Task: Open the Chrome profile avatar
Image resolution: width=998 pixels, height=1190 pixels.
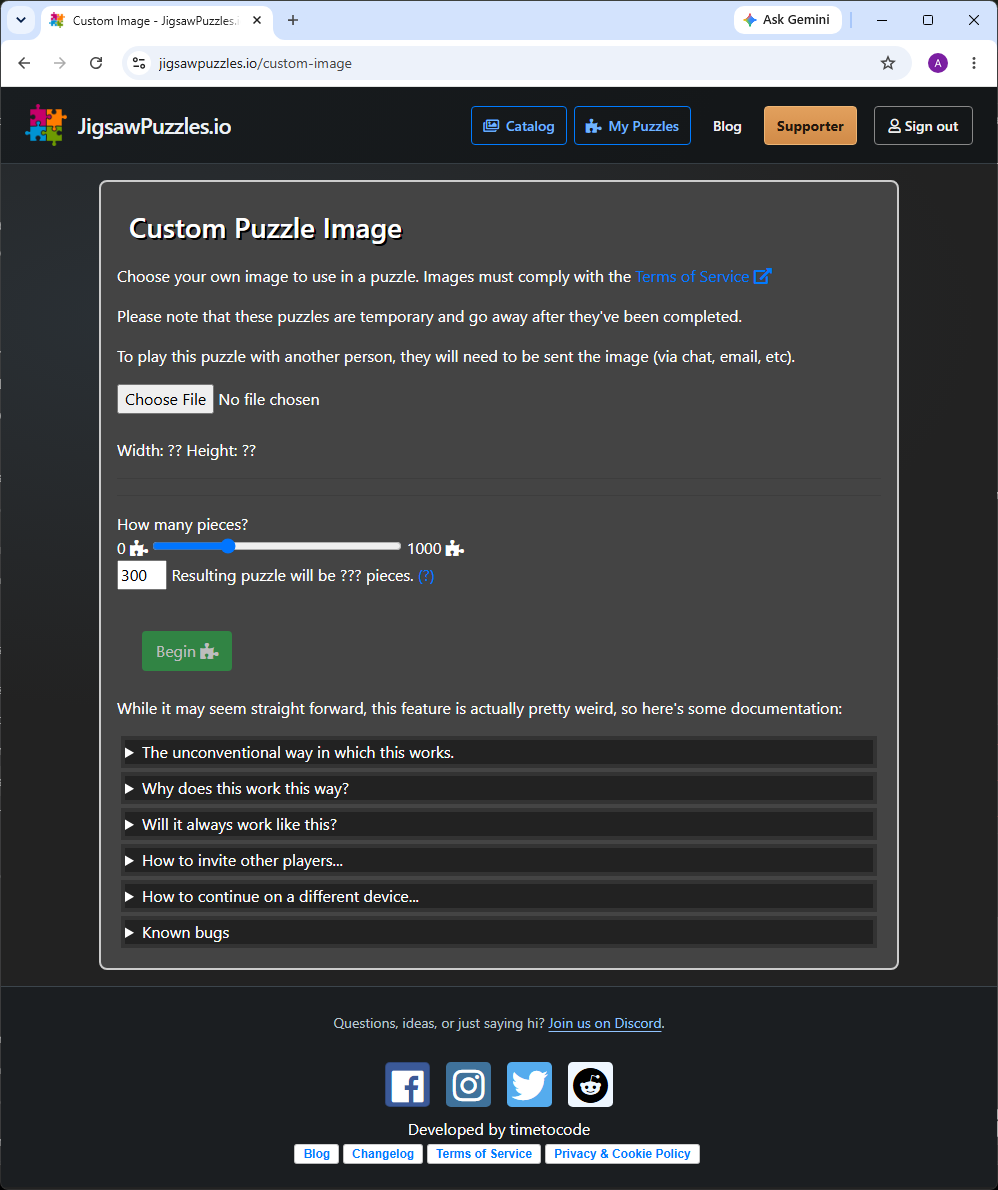Action: pyautogui.click(x=938, y=63)
